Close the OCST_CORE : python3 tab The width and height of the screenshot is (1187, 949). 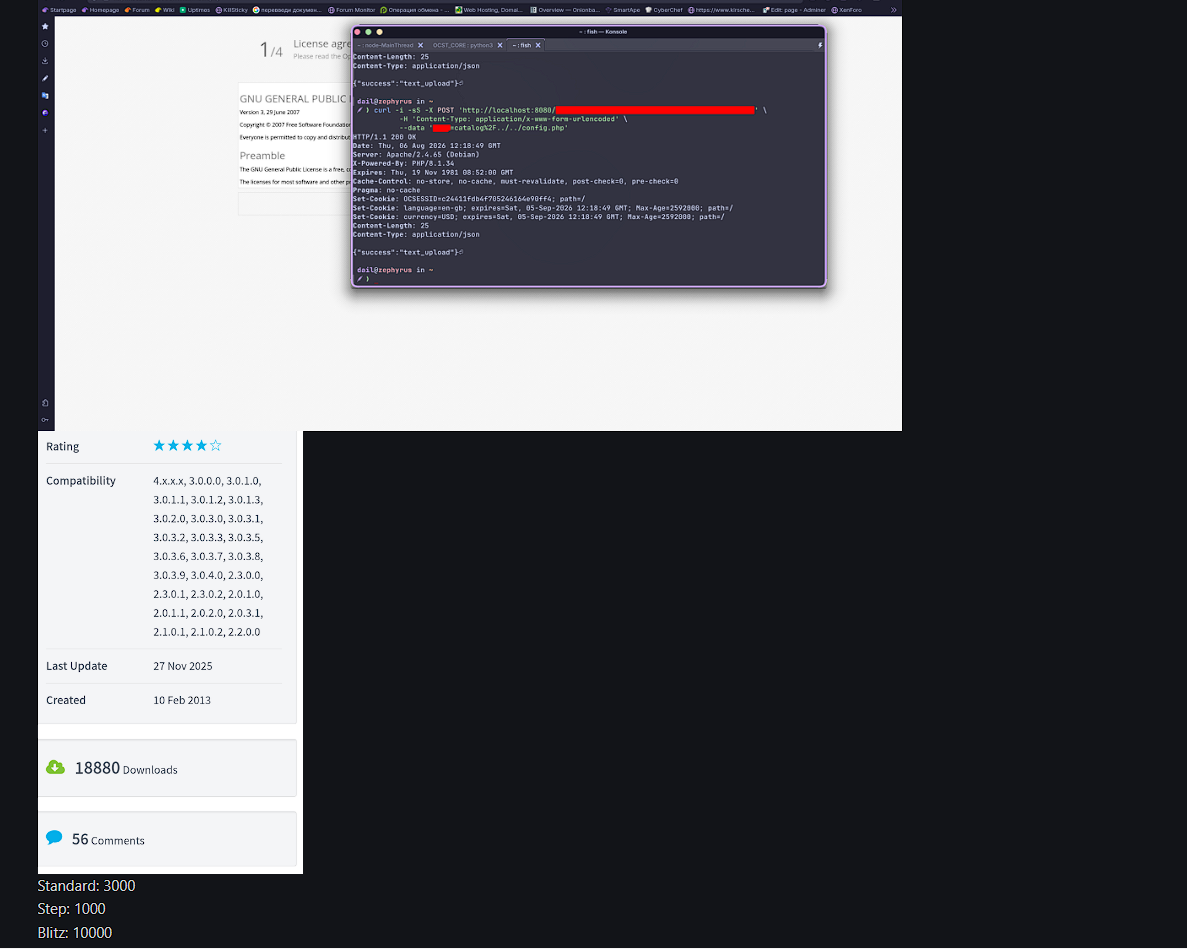[500, 45]
